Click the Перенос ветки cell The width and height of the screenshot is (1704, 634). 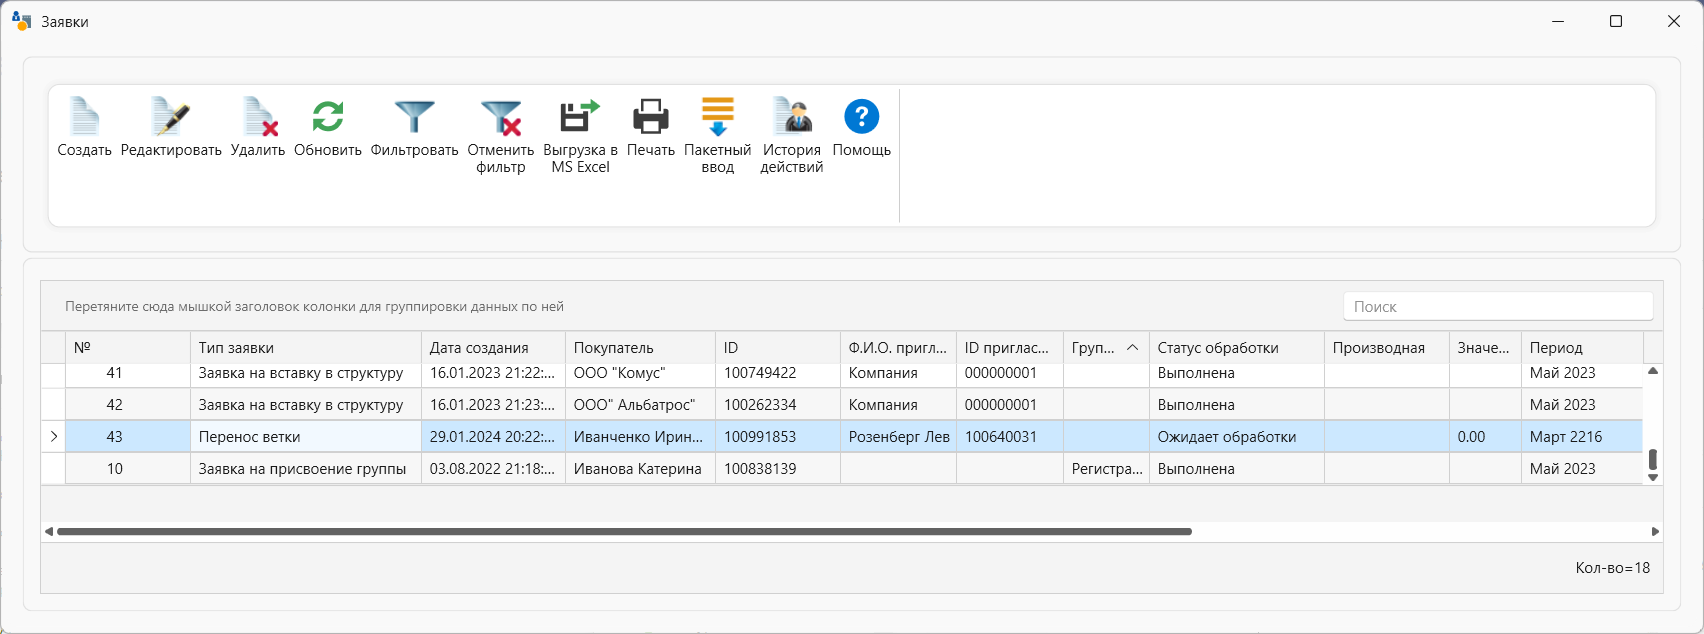[306, 437]
